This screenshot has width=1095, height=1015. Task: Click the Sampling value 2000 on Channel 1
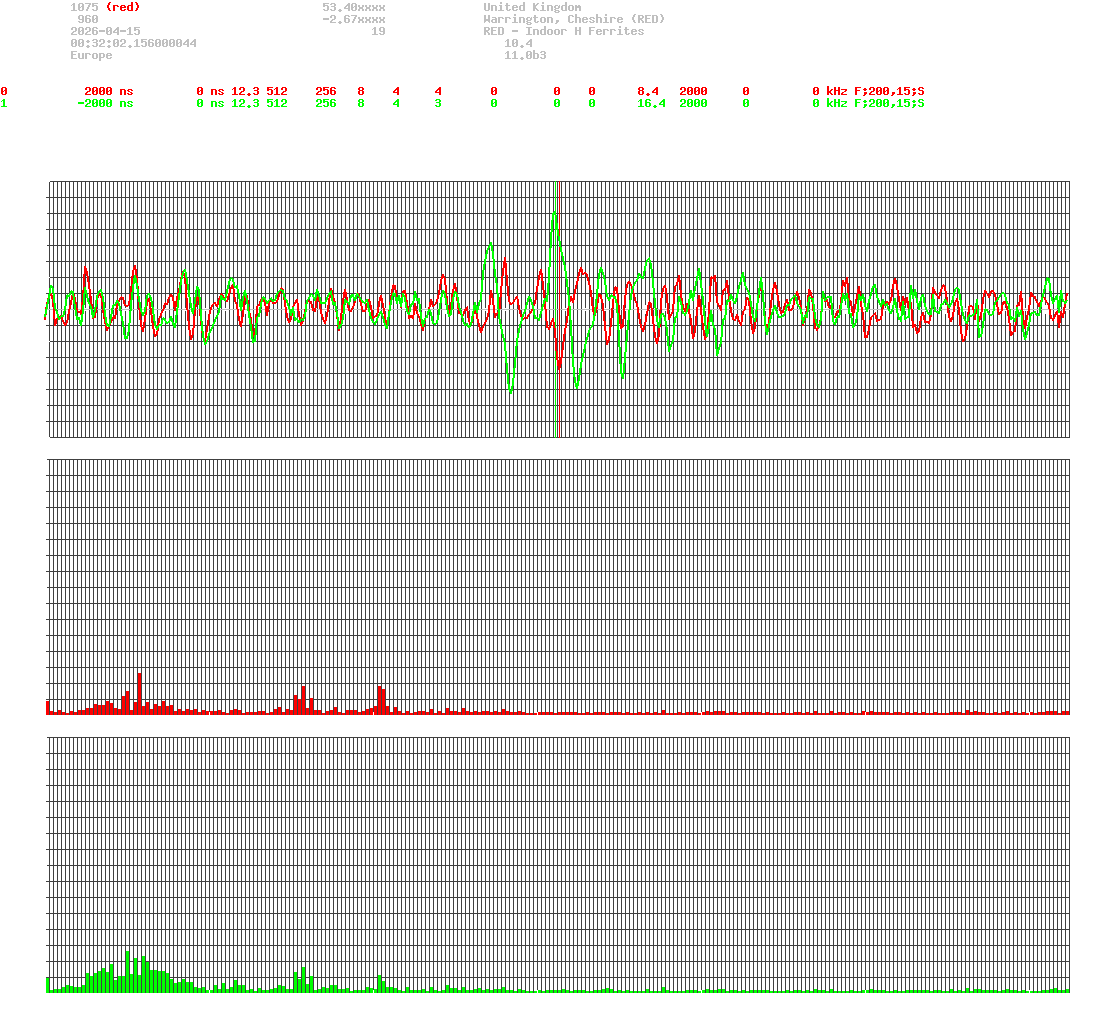pyautogui.click(x=692, y=103)
